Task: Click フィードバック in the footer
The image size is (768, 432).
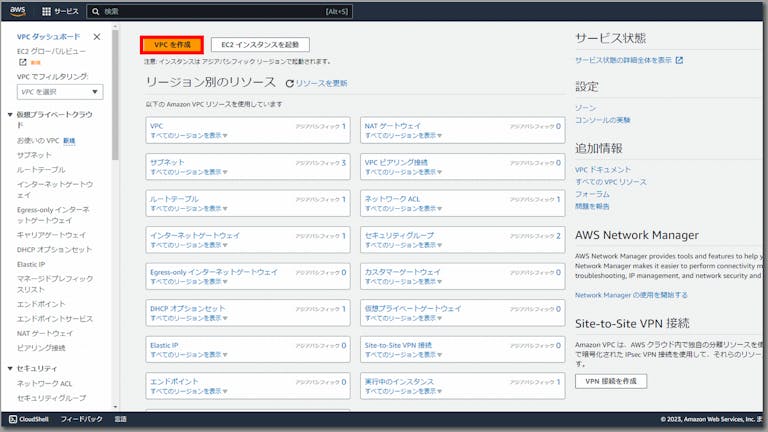Action: tap(81, 419)
